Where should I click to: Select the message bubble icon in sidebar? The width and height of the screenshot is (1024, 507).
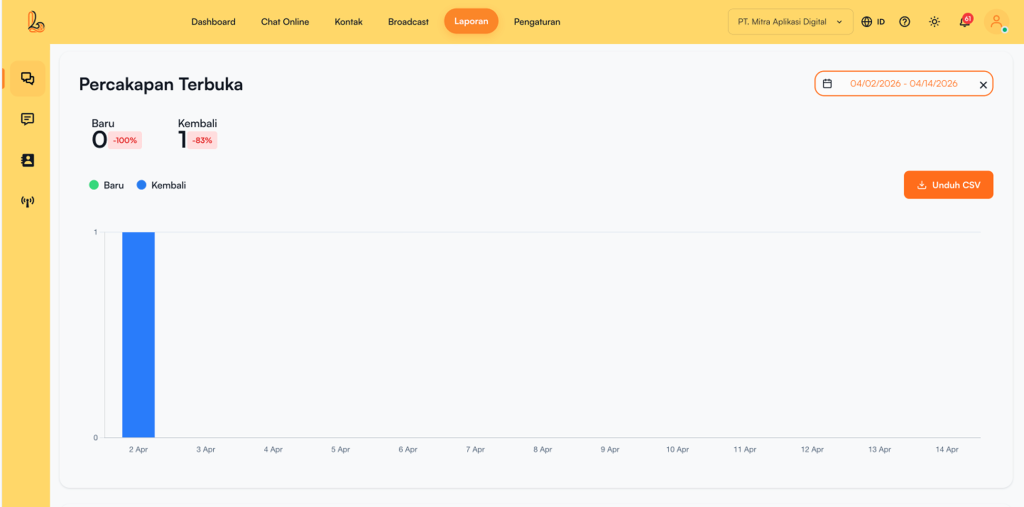tap(27, 119)
